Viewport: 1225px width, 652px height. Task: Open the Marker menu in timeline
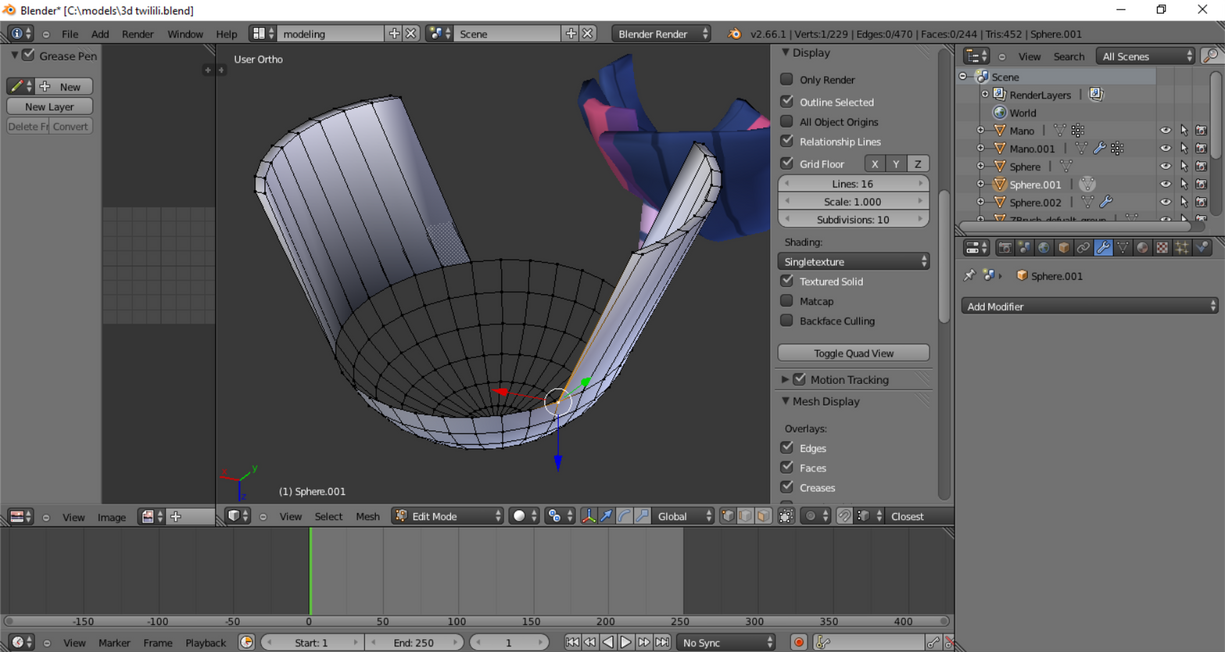tap(115, 643)
